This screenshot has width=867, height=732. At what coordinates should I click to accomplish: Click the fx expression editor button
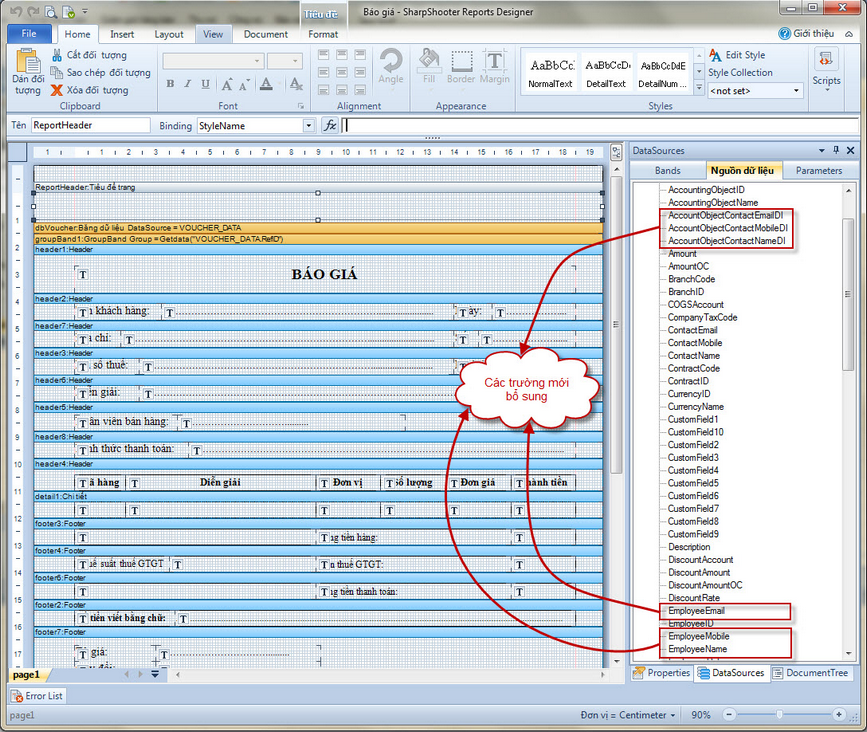[x=330, y=126]
